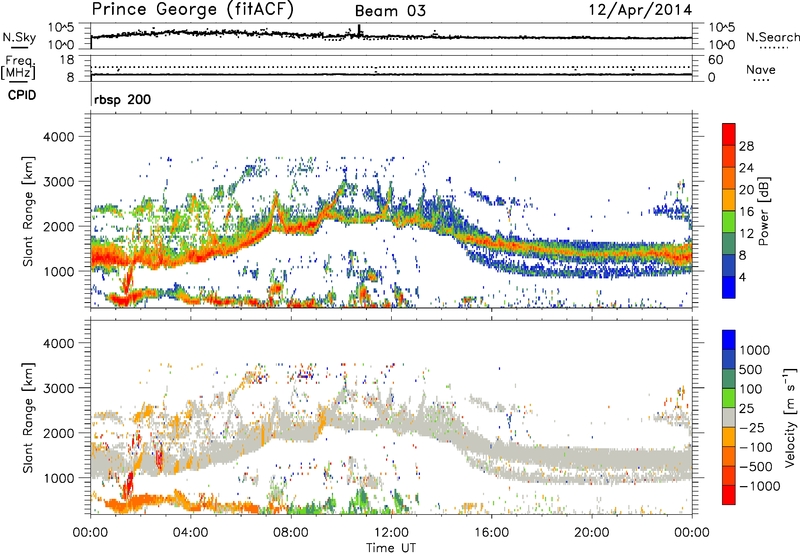Select 'Slant Range [km]' label of velocity panel
800x554 pixels.
point(29,418)
